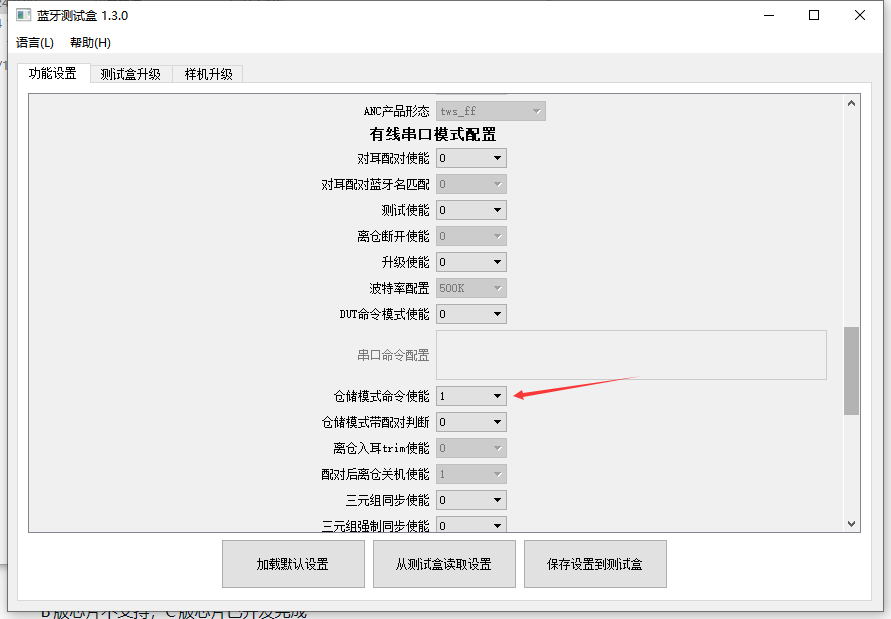Switch to the 测试盒升级 tab

[x=131, y=74]
